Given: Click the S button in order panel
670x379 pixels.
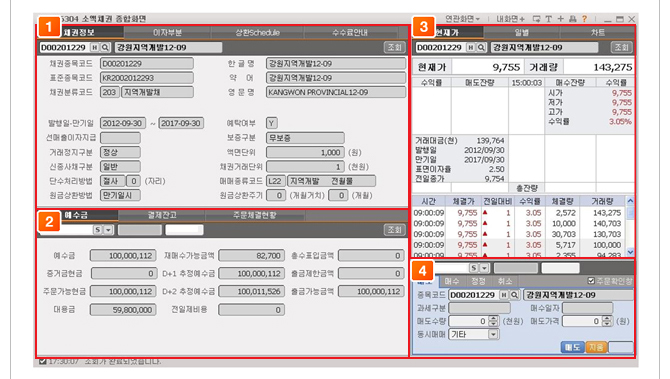Looking at the screenshot, I should coord(474,268).
